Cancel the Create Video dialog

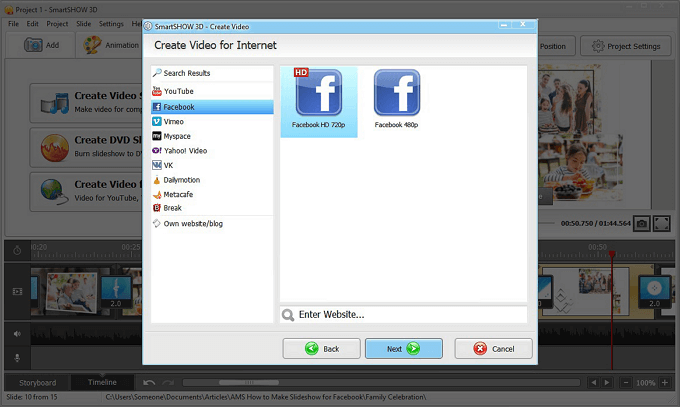click(494, 348)
